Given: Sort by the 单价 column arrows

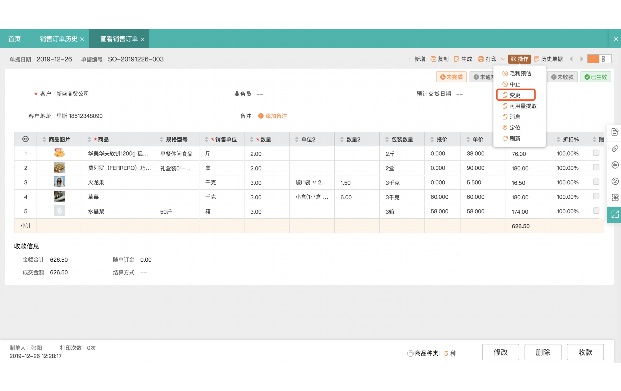Looking at the screenshot, I should coord(468,139).
